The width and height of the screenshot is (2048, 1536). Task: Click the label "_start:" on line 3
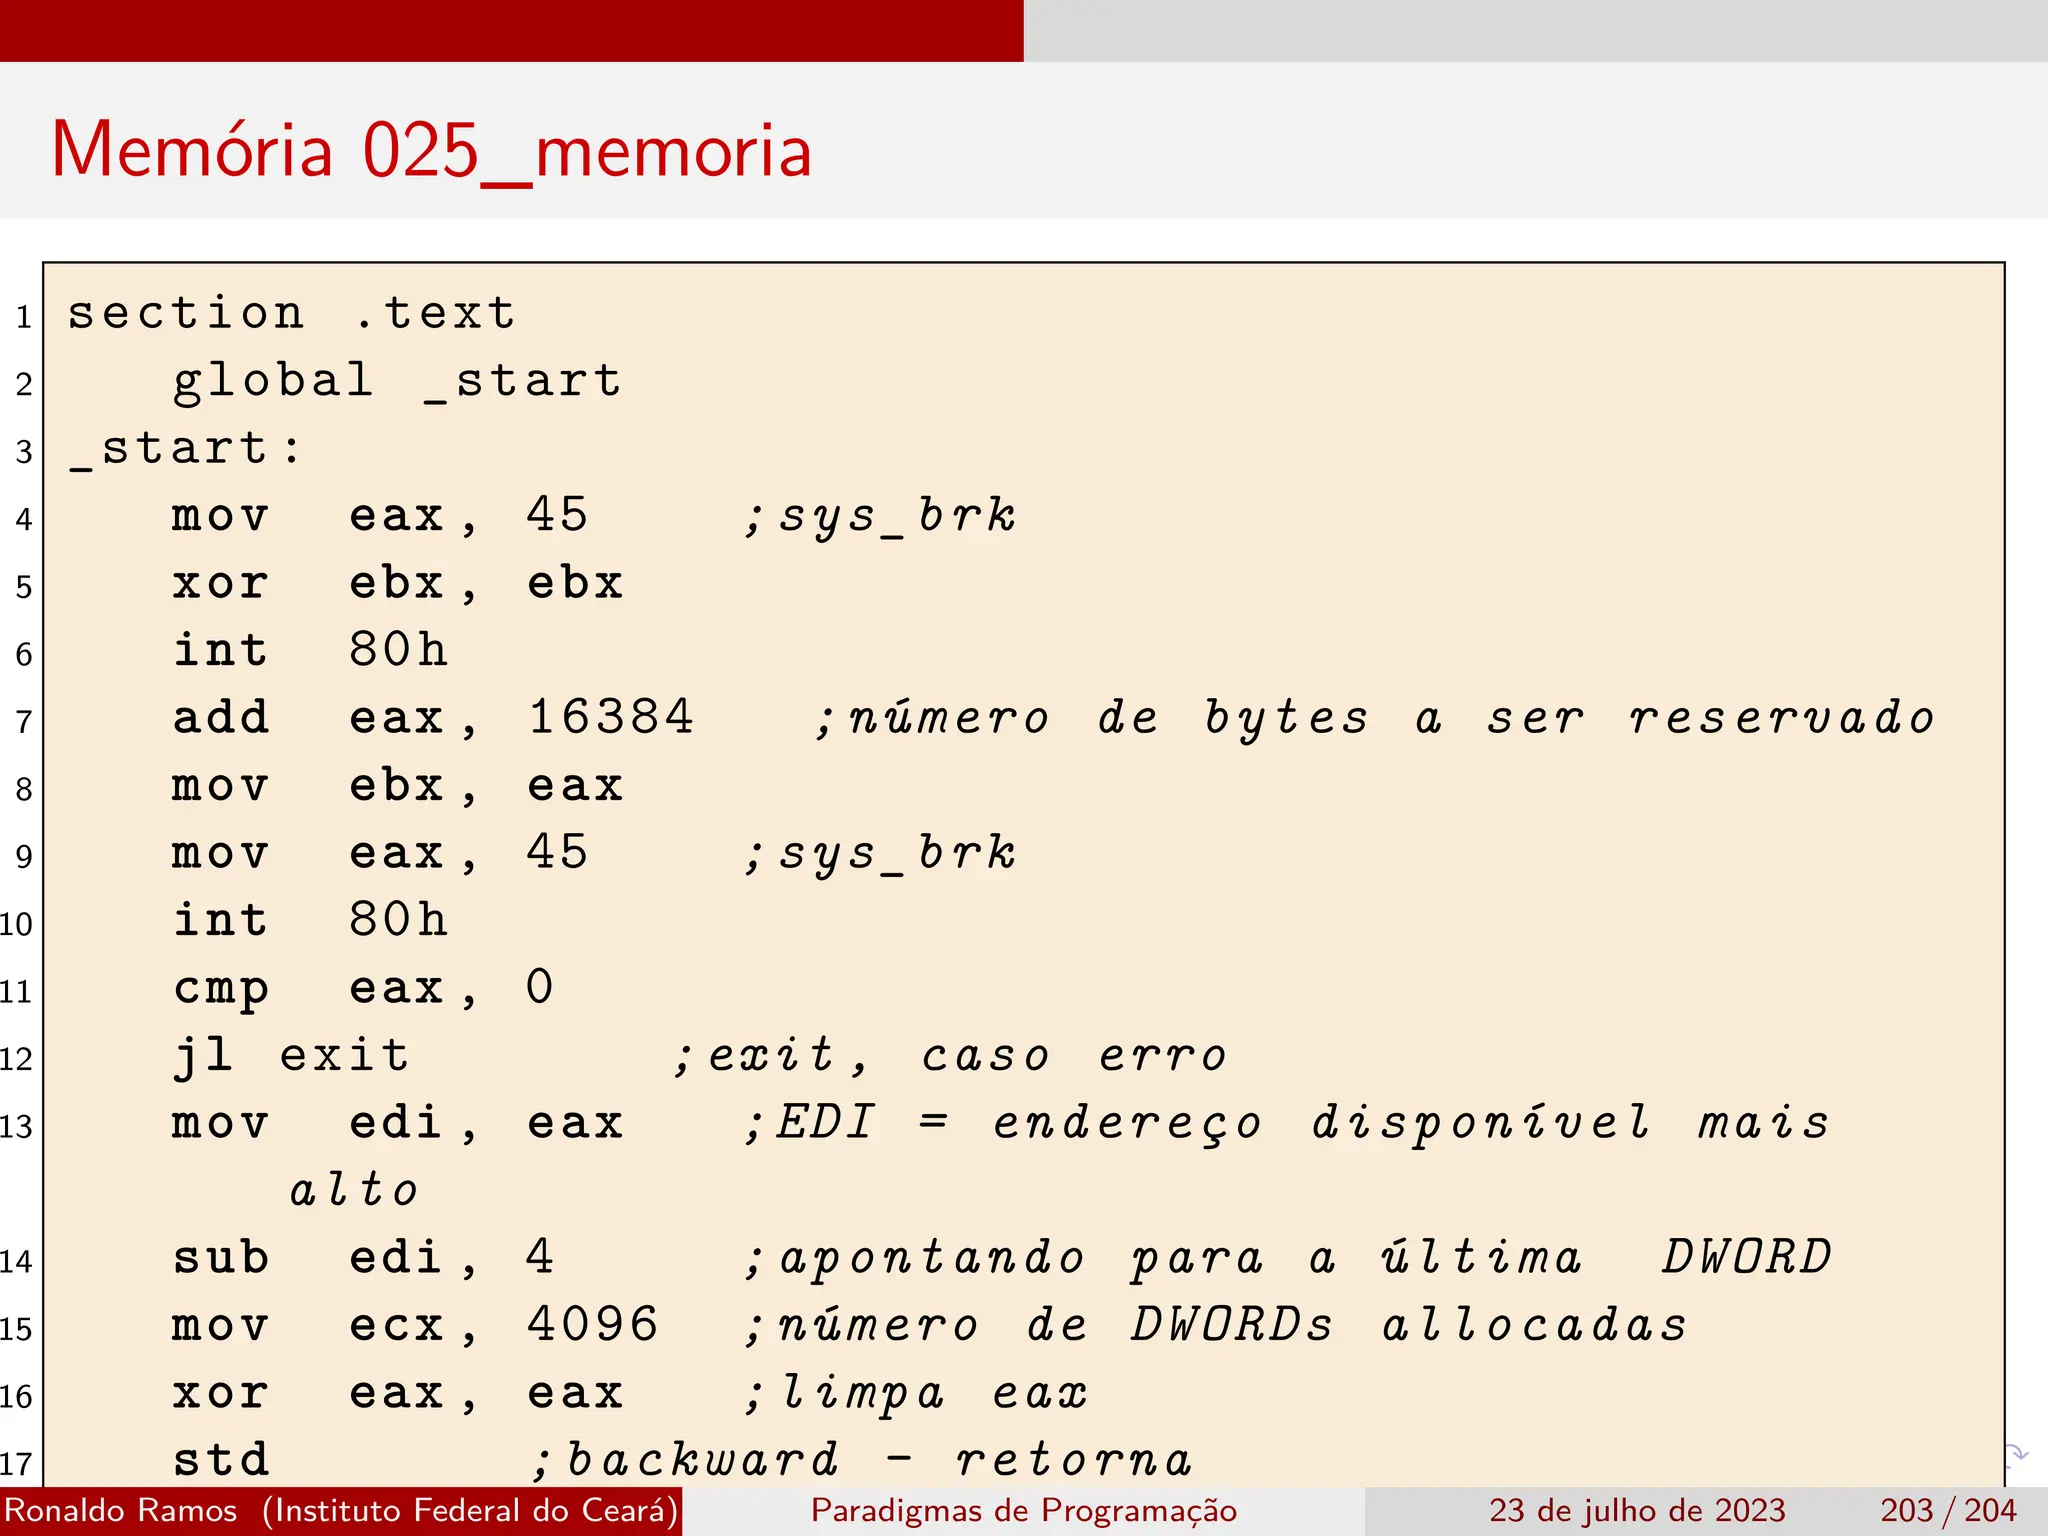(x=185, y=449)
